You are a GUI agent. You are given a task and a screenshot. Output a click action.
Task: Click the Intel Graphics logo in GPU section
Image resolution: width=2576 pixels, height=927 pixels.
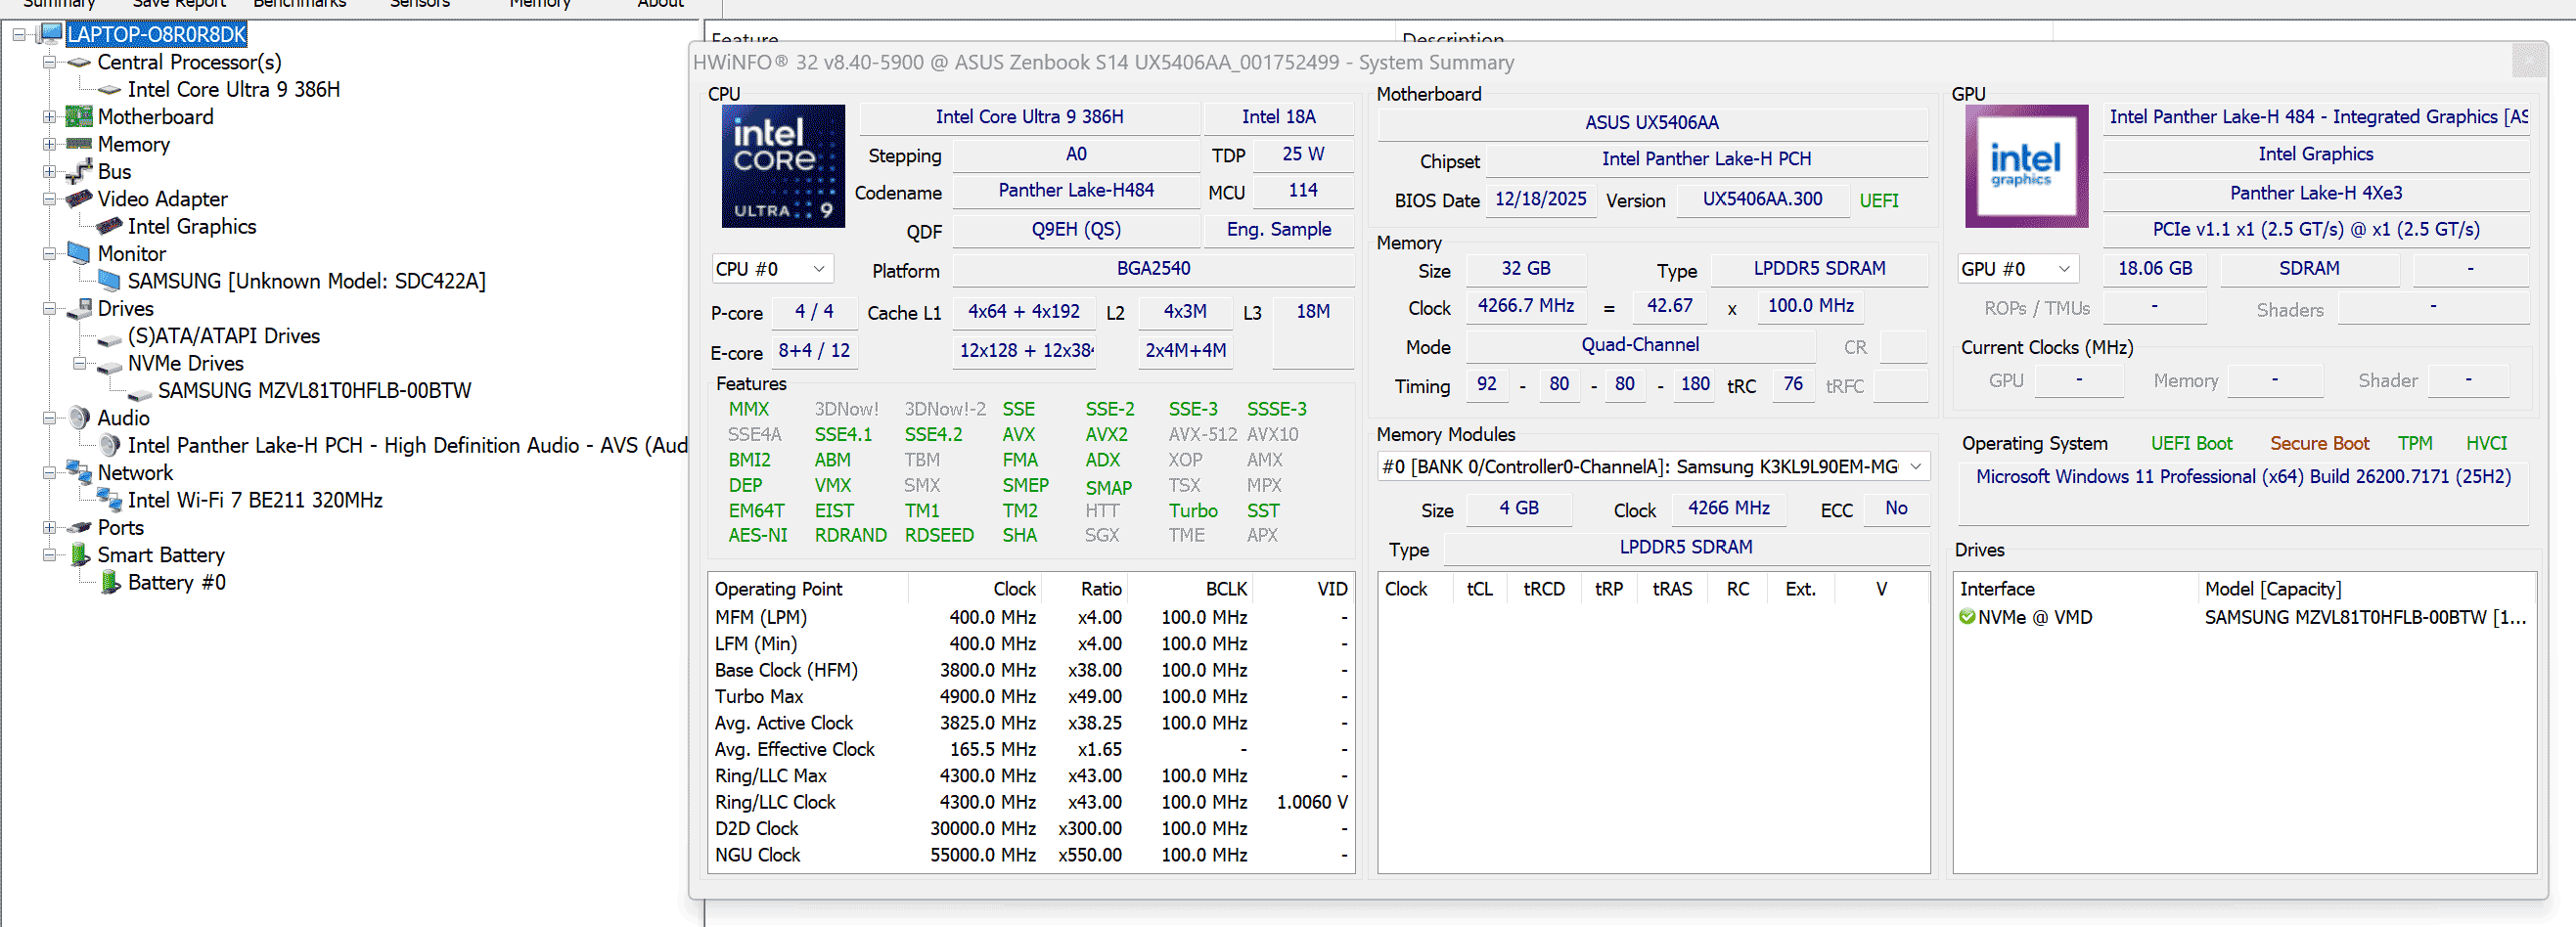click(x=2026, y=166)
